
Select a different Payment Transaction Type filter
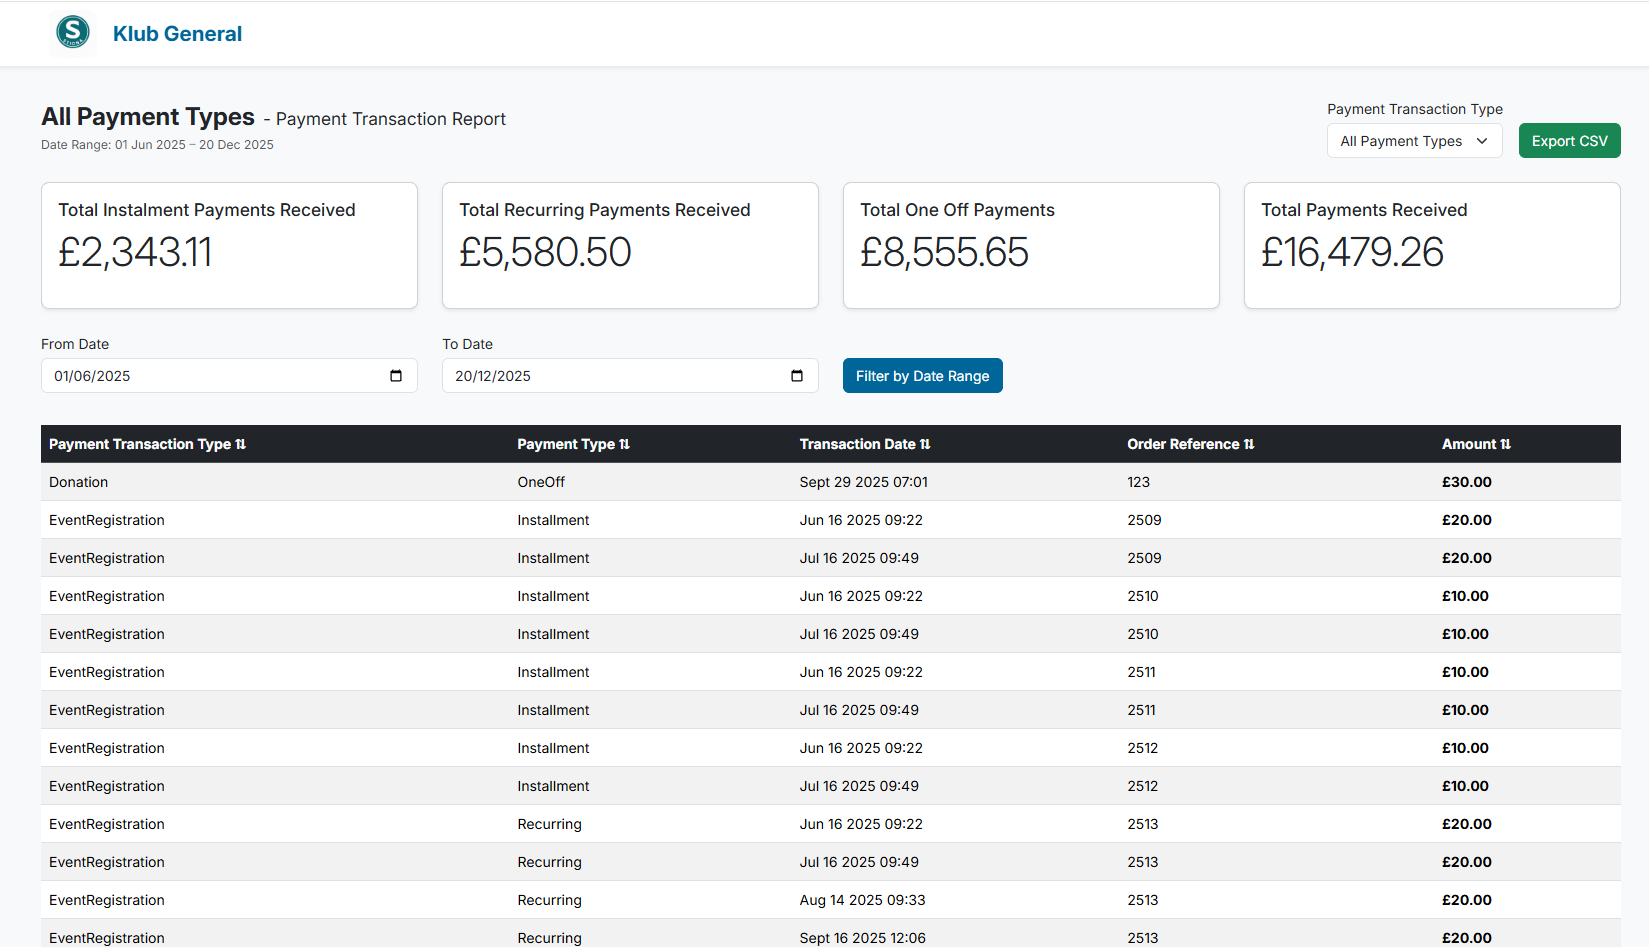[x=1414, y=141]
